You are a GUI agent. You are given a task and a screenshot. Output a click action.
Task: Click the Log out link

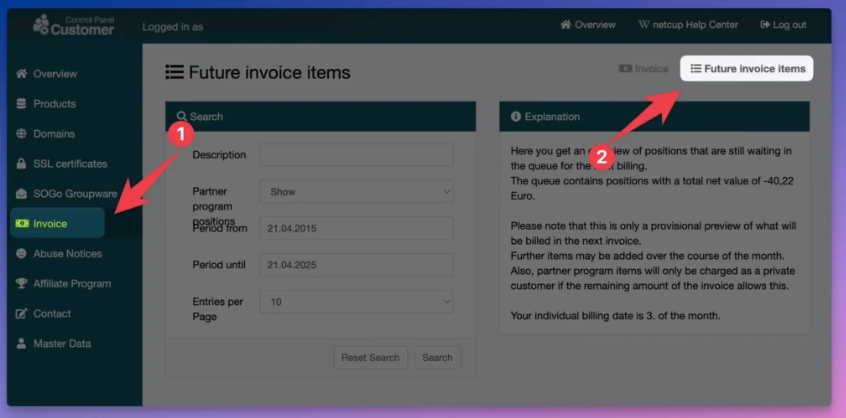click(783, 25)
